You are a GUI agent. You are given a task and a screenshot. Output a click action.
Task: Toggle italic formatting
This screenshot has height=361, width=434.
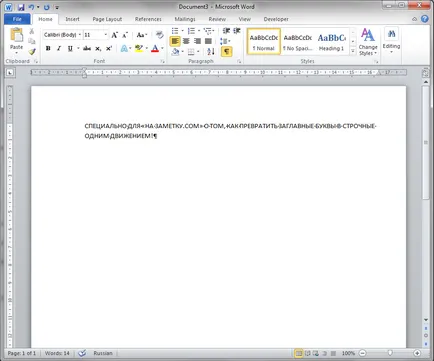click(x=59, y=49)
